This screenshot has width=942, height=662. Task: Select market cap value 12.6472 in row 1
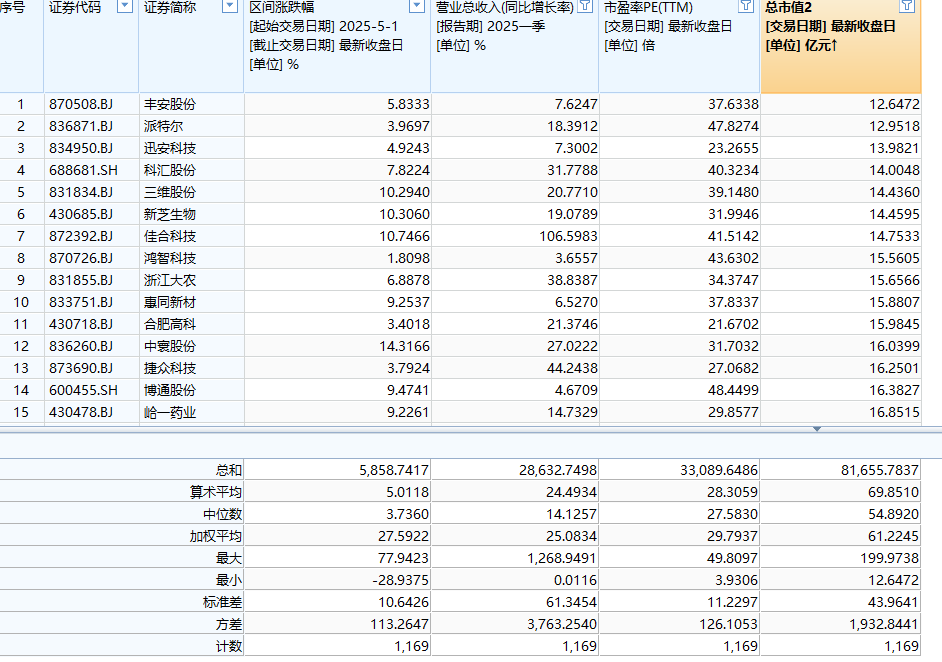pyautogui.click(x=894, y=105)
